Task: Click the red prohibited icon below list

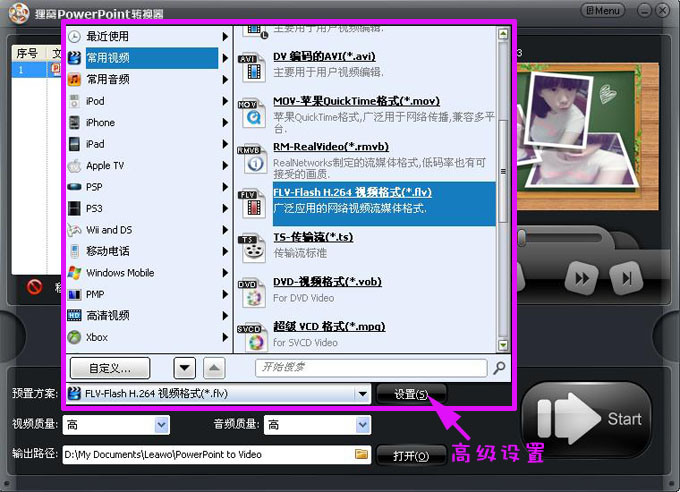Action: (34, 287)
